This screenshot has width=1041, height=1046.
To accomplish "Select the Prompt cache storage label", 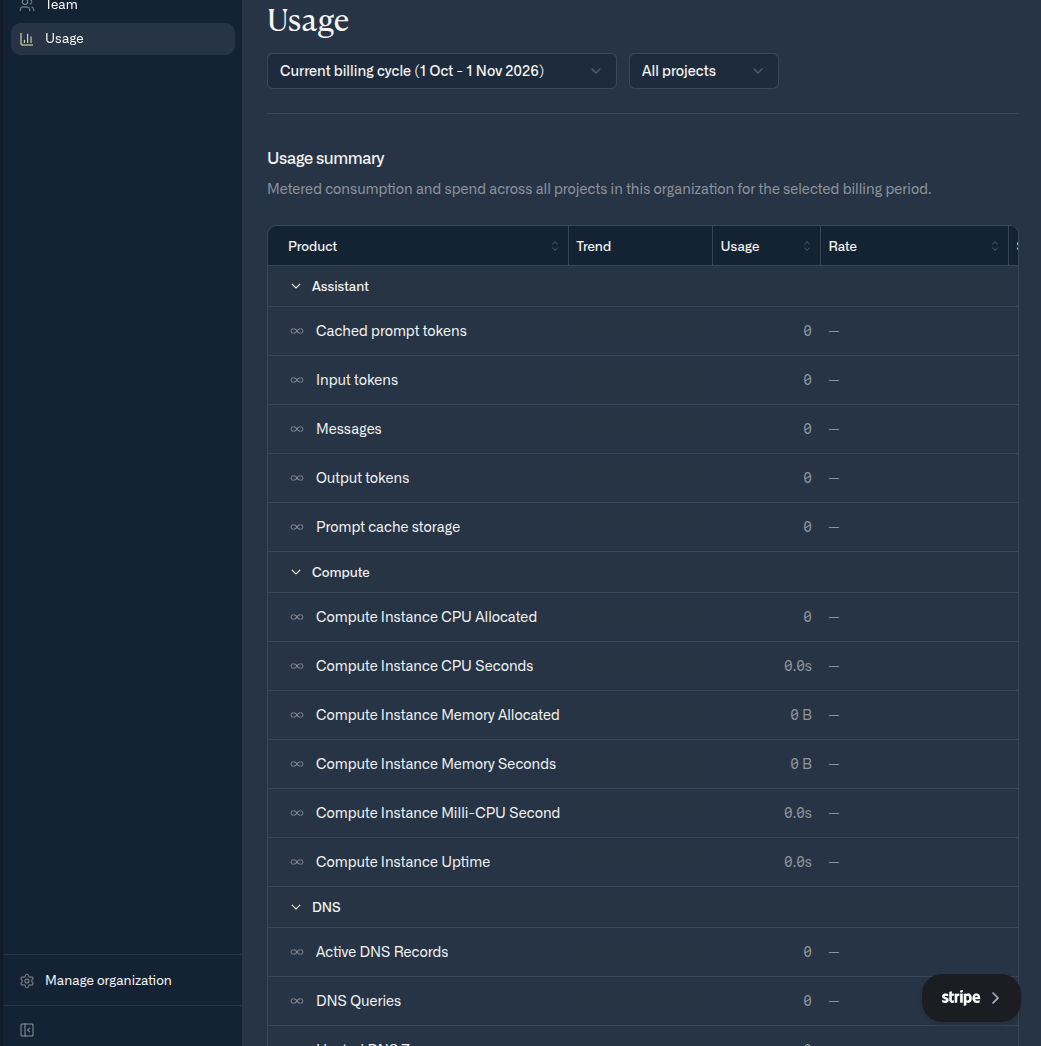I will pyautogui.click(x=388, y=527).
